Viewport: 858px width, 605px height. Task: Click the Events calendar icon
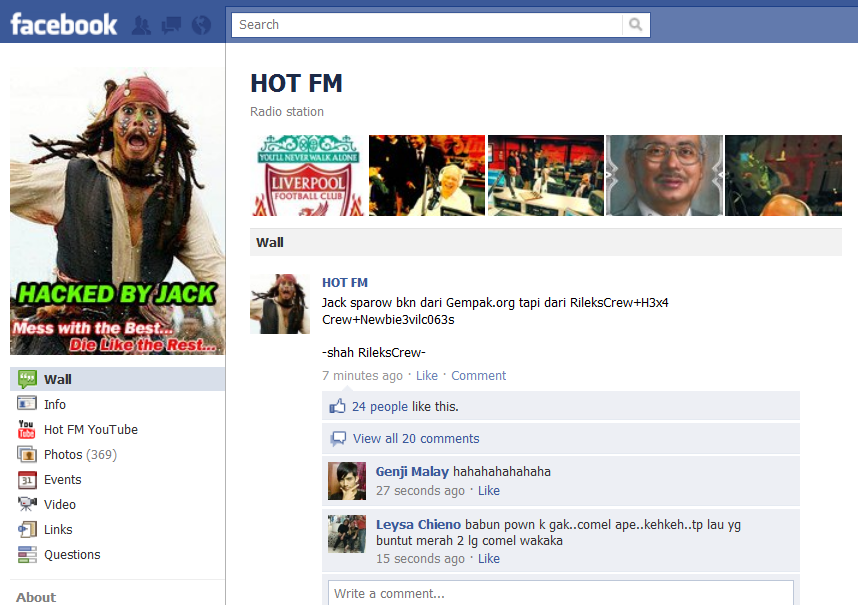pos(27,480)
